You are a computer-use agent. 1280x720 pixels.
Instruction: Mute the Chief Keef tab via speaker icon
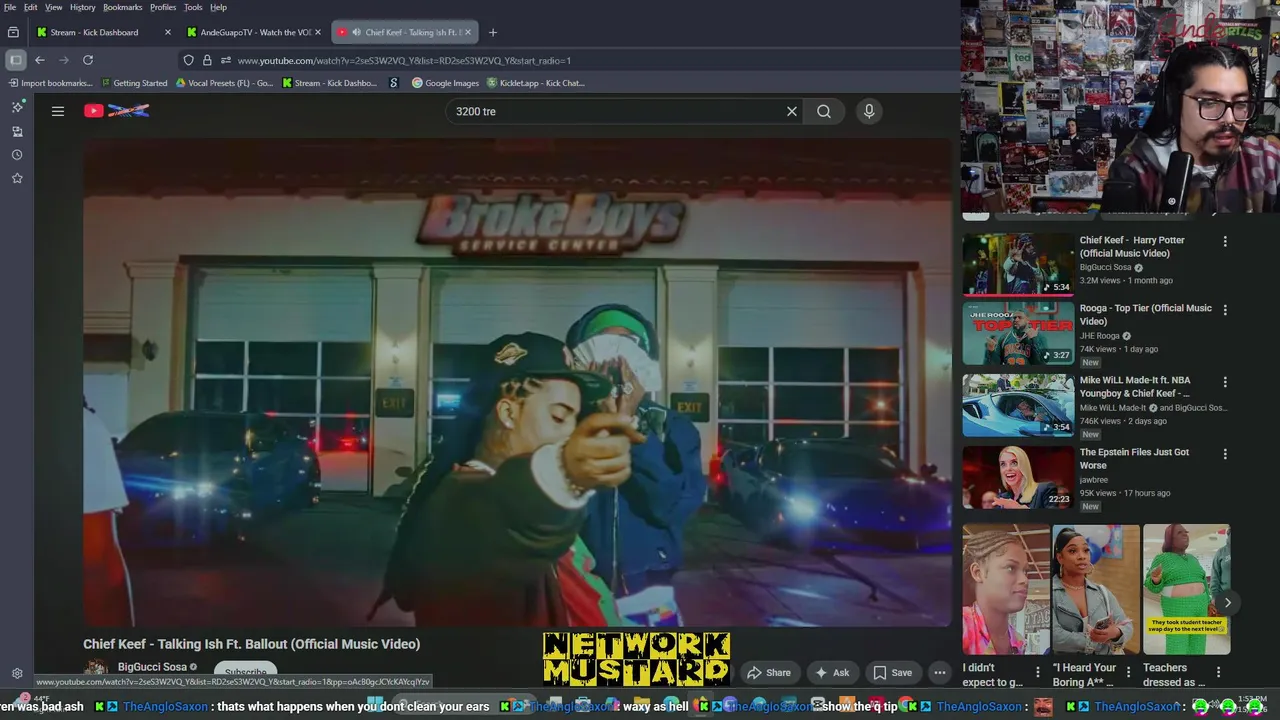356,32
